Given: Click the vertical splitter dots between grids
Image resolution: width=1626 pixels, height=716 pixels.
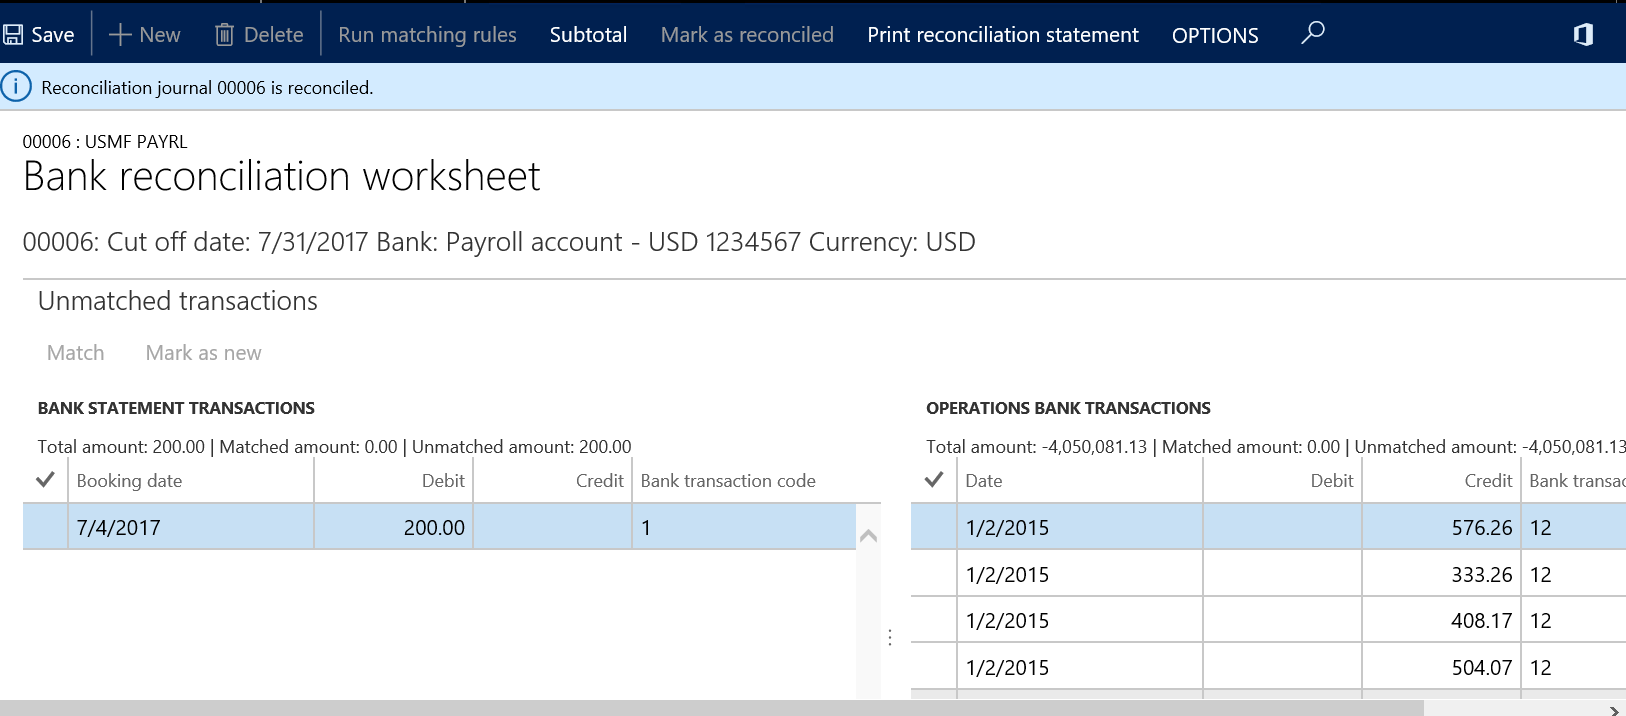Looking at the screenshot, I should coord(890,637).
